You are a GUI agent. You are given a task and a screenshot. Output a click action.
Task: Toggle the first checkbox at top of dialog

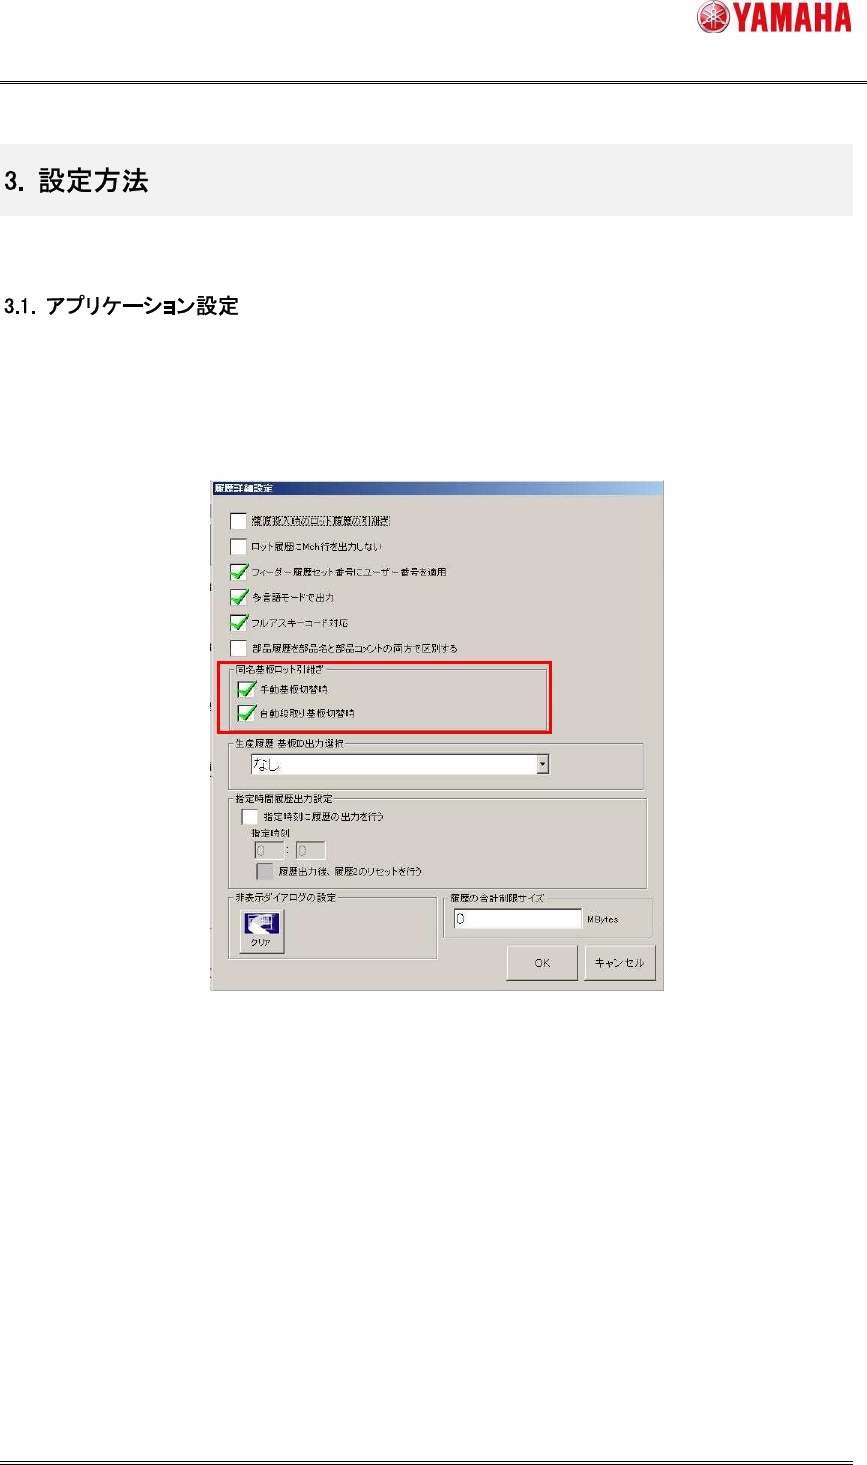(x=238, y=521)
